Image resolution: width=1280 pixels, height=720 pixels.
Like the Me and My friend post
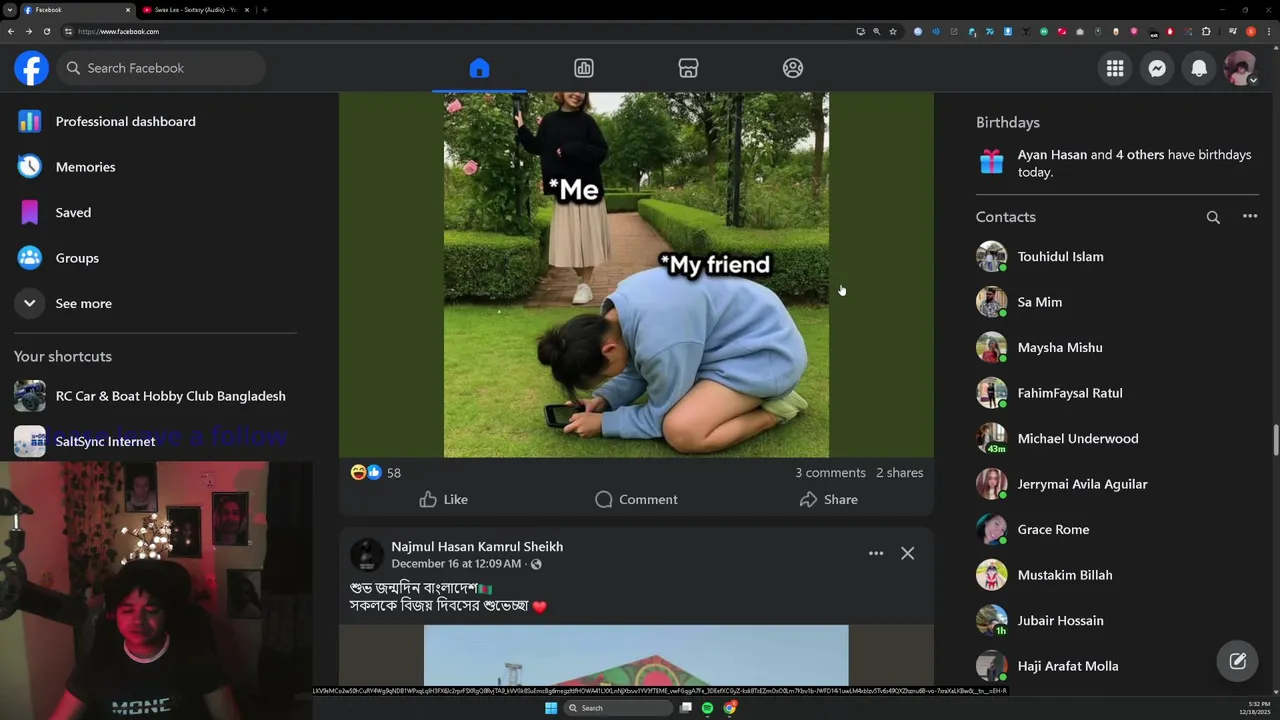pos(444,499)
